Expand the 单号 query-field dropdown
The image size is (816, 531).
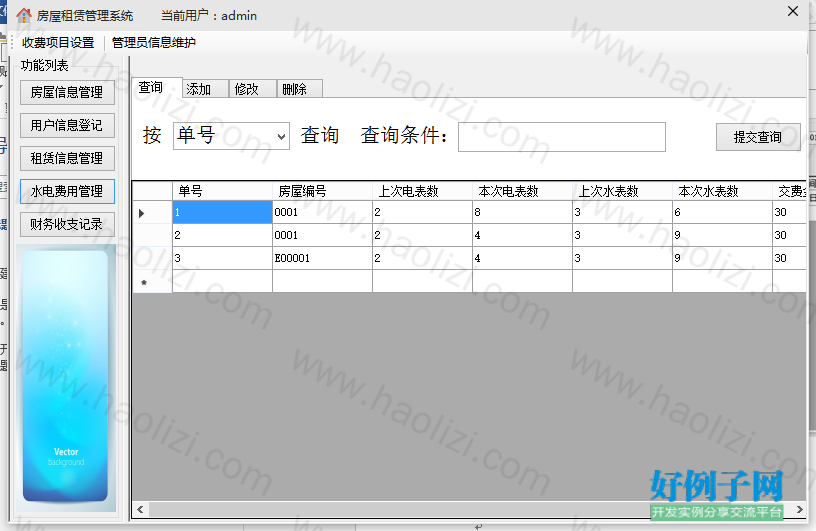(x=282, y=136)
